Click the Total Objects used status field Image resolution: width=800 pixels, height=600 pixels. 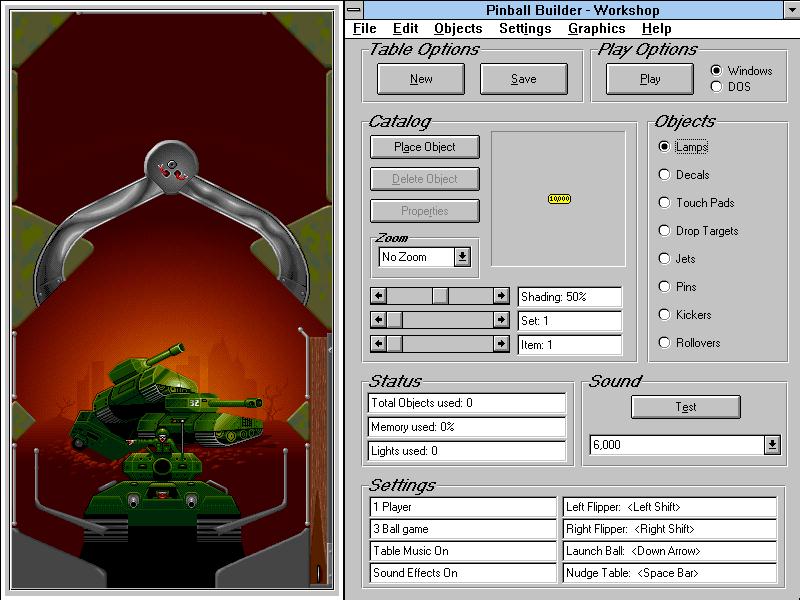(x=467, y=403)
